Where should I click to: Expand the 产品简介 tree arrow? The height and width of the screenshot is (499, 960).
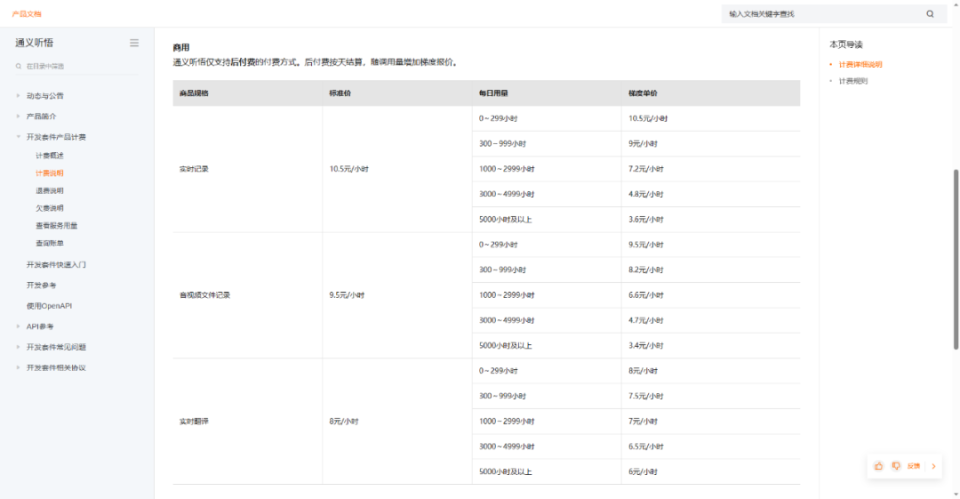[18, 116]
